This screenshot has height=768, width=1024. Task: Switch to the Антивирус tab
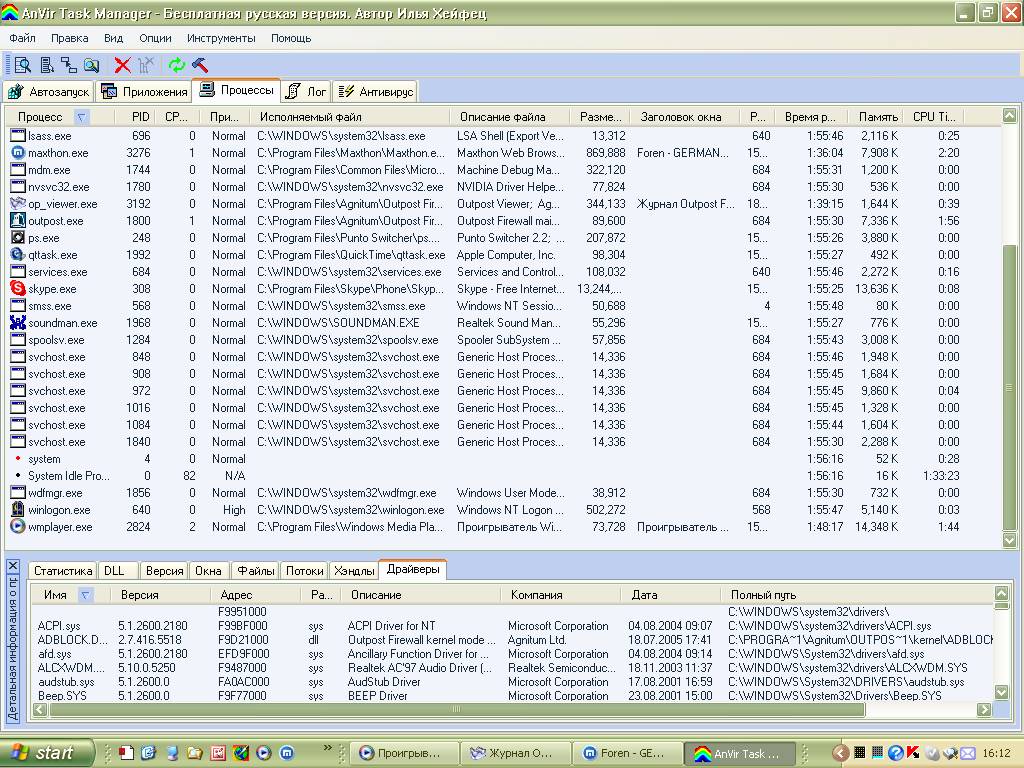pyautogui.click(x=376, y=91)
